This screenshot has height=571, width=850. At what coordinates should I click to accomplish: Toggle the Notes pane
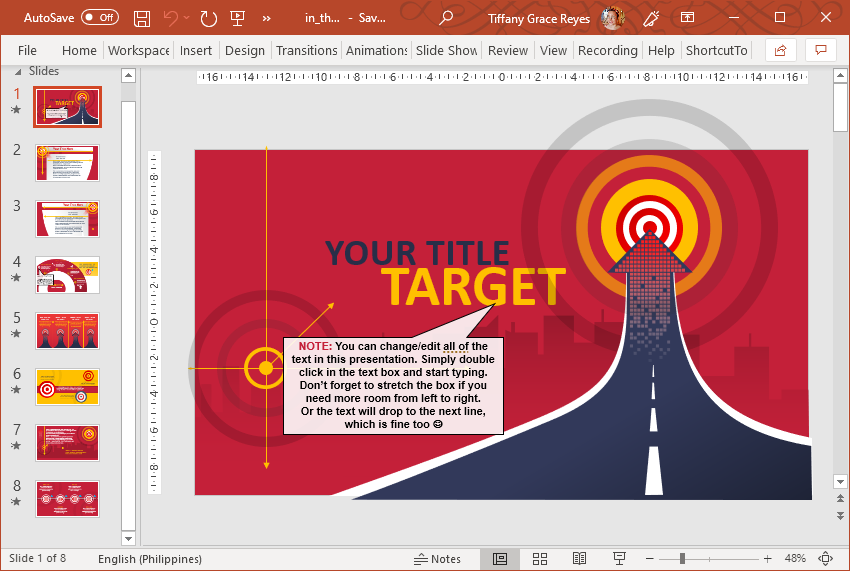tap(438, 559)
